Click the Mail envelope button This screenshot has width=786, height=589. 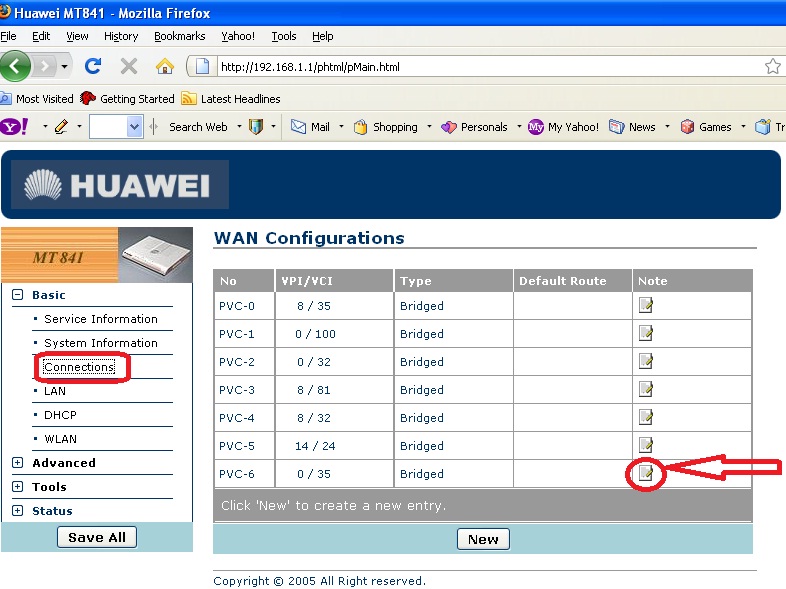pyautogui.click(x=310, y=127)
